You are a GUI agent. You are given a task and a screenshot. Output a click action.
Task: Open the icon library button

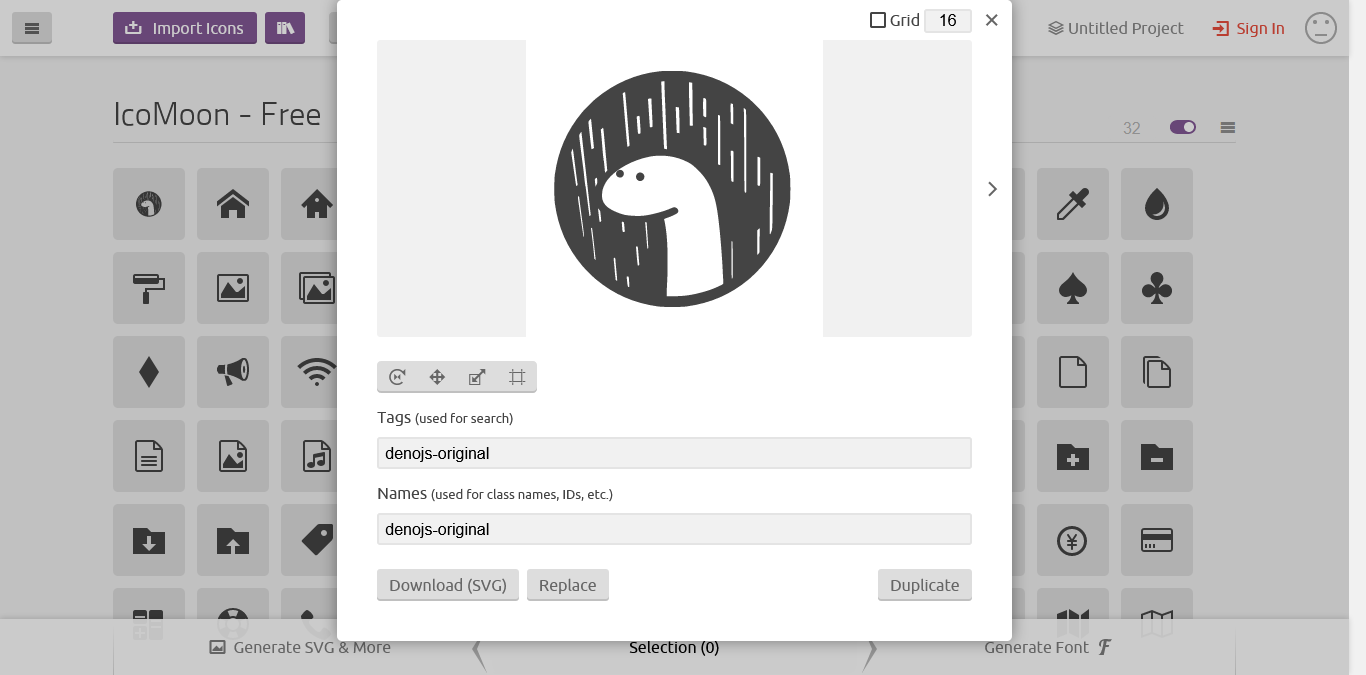tap(285, 28)
